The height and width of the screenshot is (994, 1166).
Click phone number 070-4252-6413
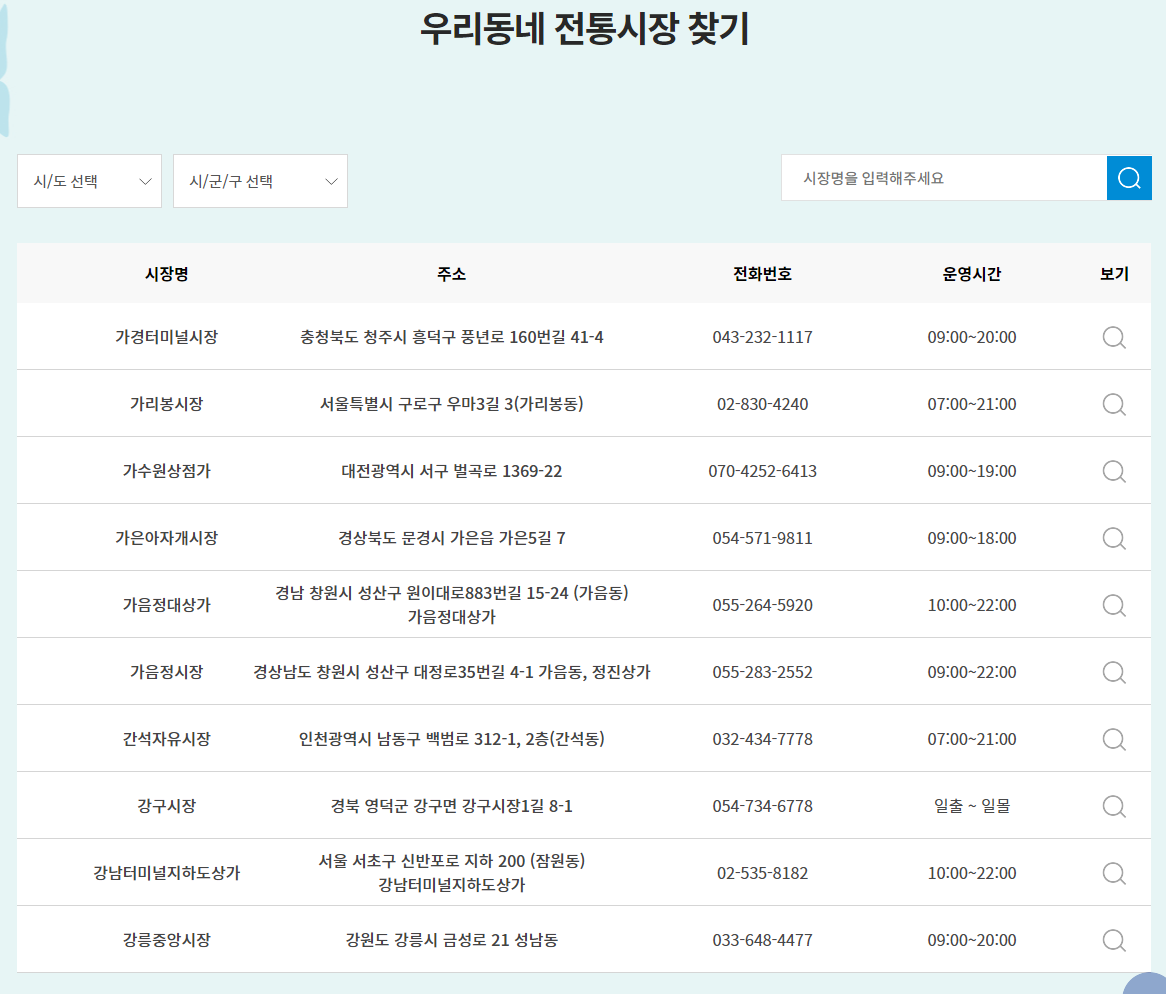[x=762, y=471]
